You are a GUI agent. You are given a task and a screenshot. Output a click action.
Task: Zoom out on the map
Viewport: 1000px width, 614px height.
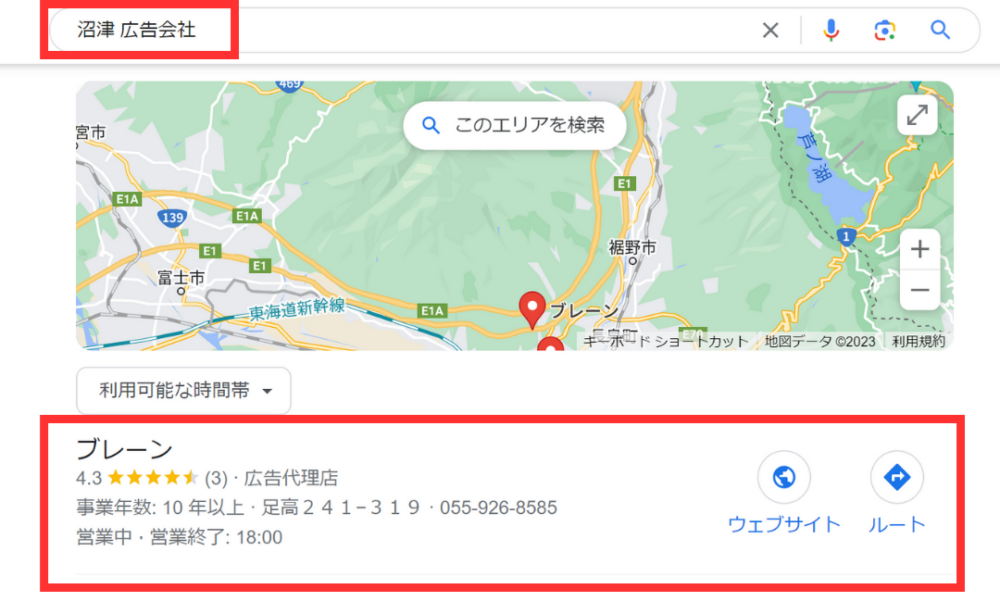pos(920,290)
